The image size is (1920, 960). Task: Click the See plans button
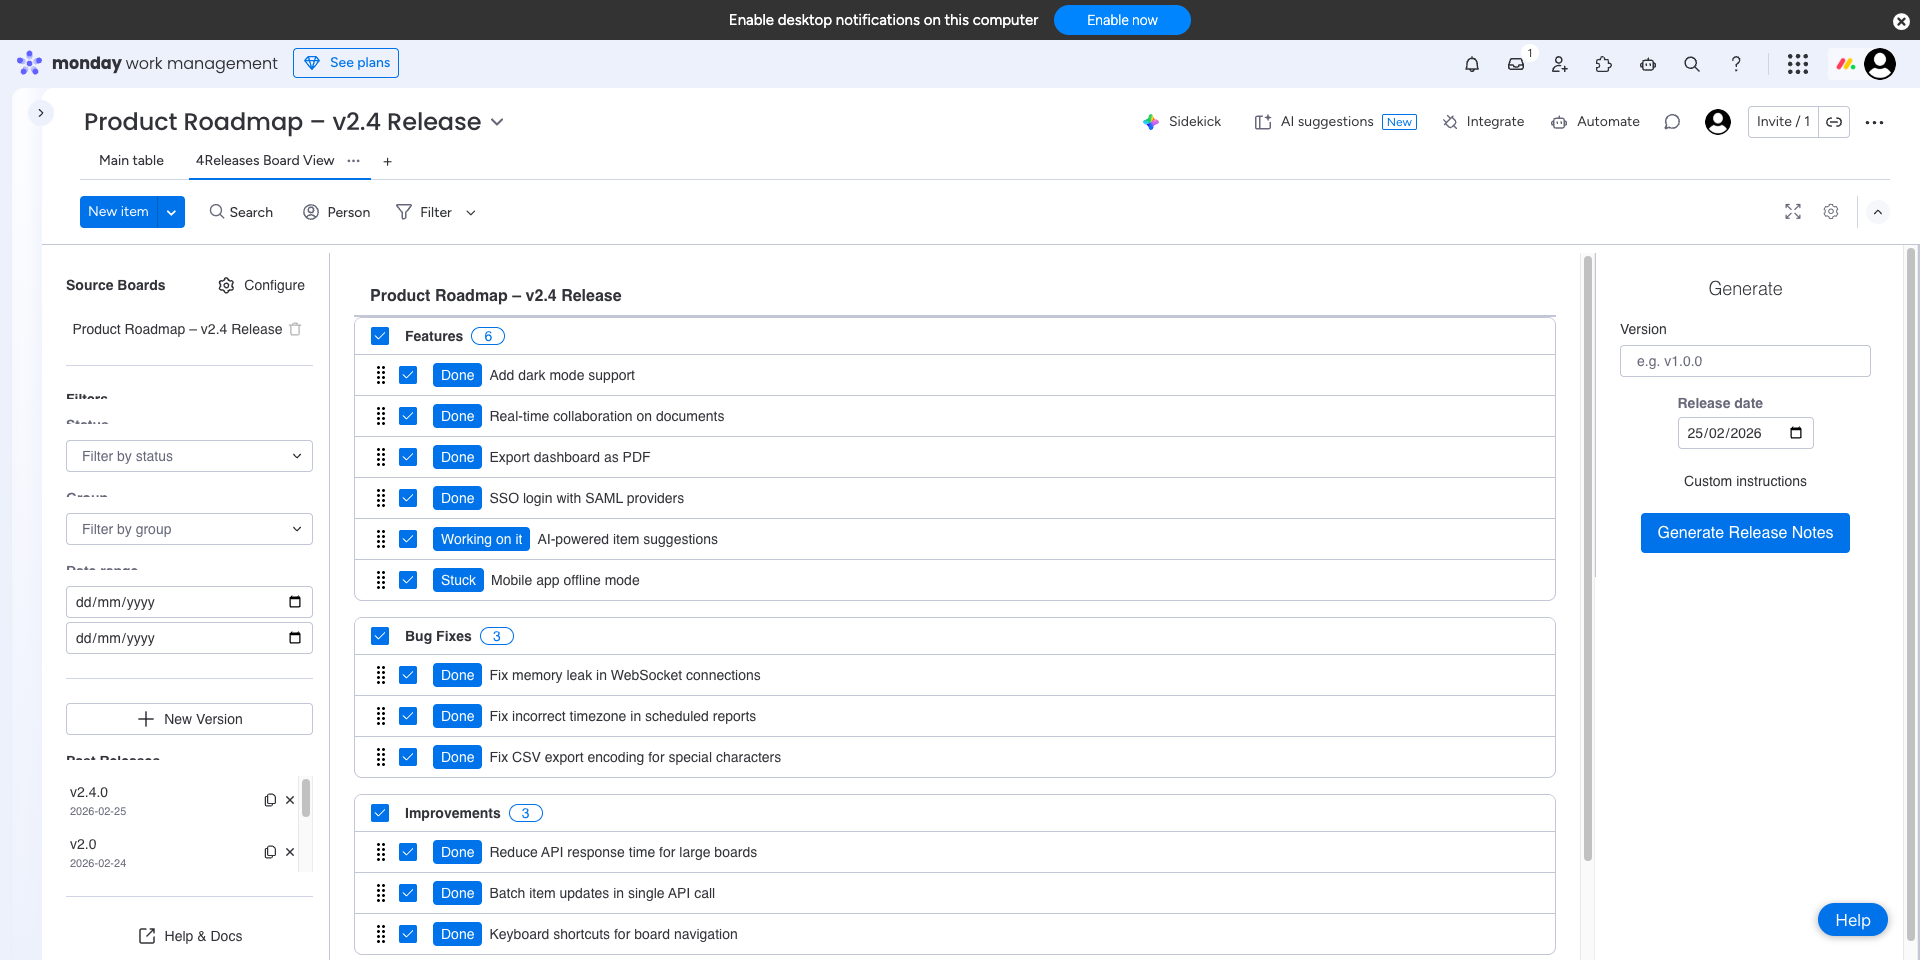pos(346,63)
